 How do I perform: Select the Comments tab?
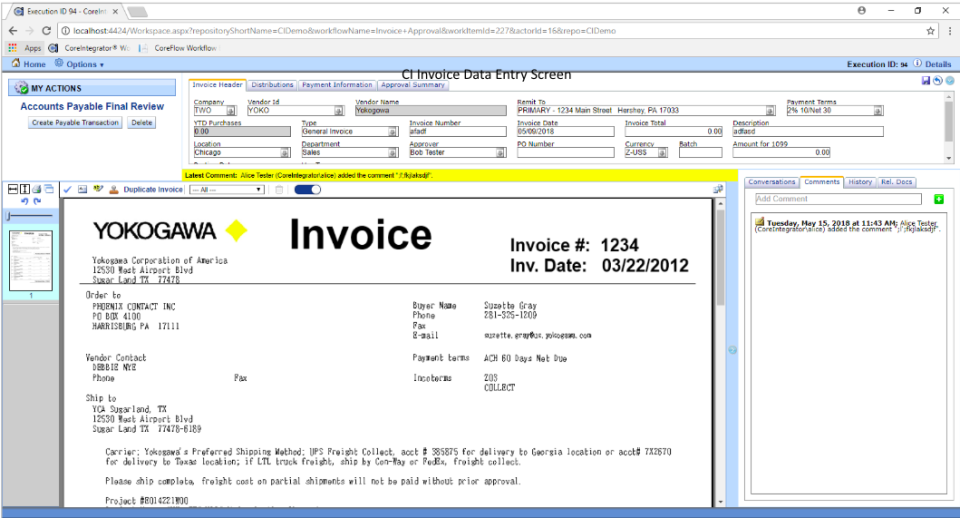(822, 182)
